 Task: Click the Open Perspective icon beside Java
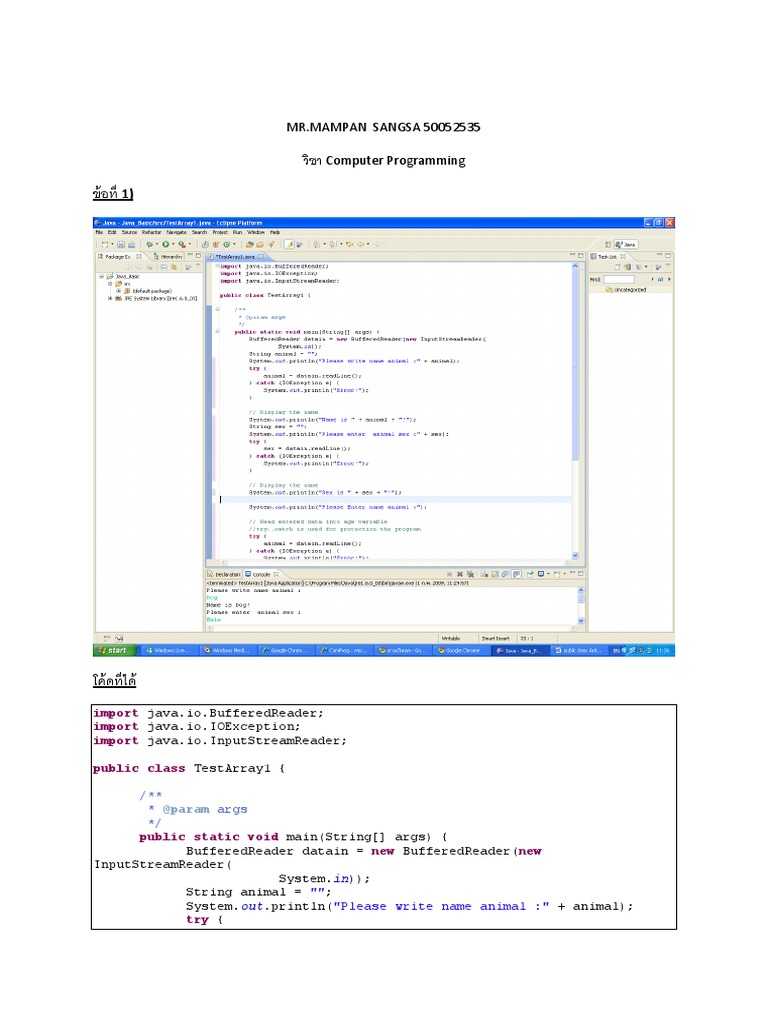606,243
